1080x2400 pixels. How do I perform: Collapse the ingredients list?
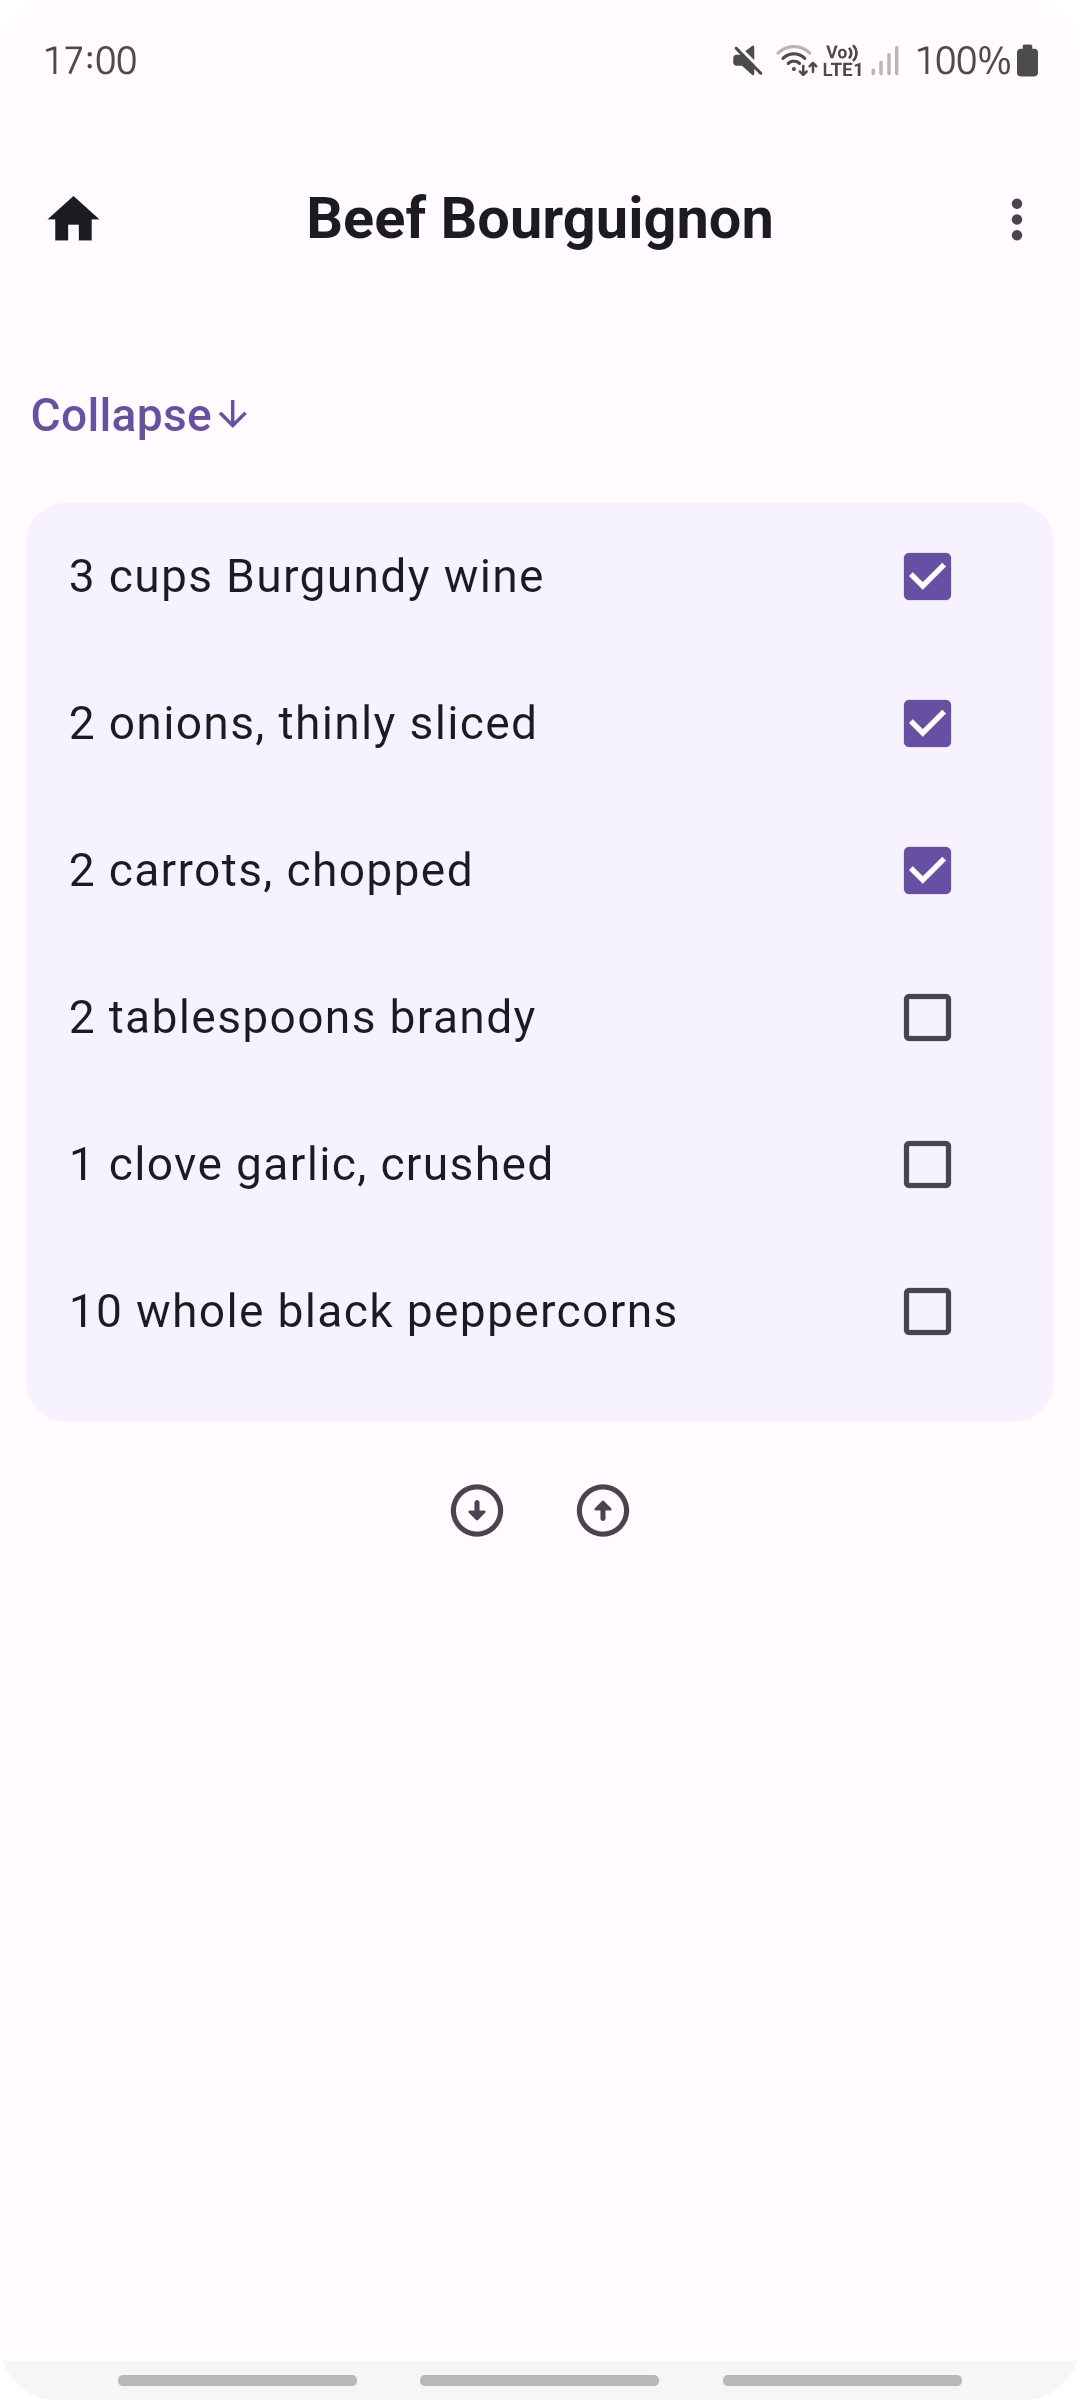122,415
